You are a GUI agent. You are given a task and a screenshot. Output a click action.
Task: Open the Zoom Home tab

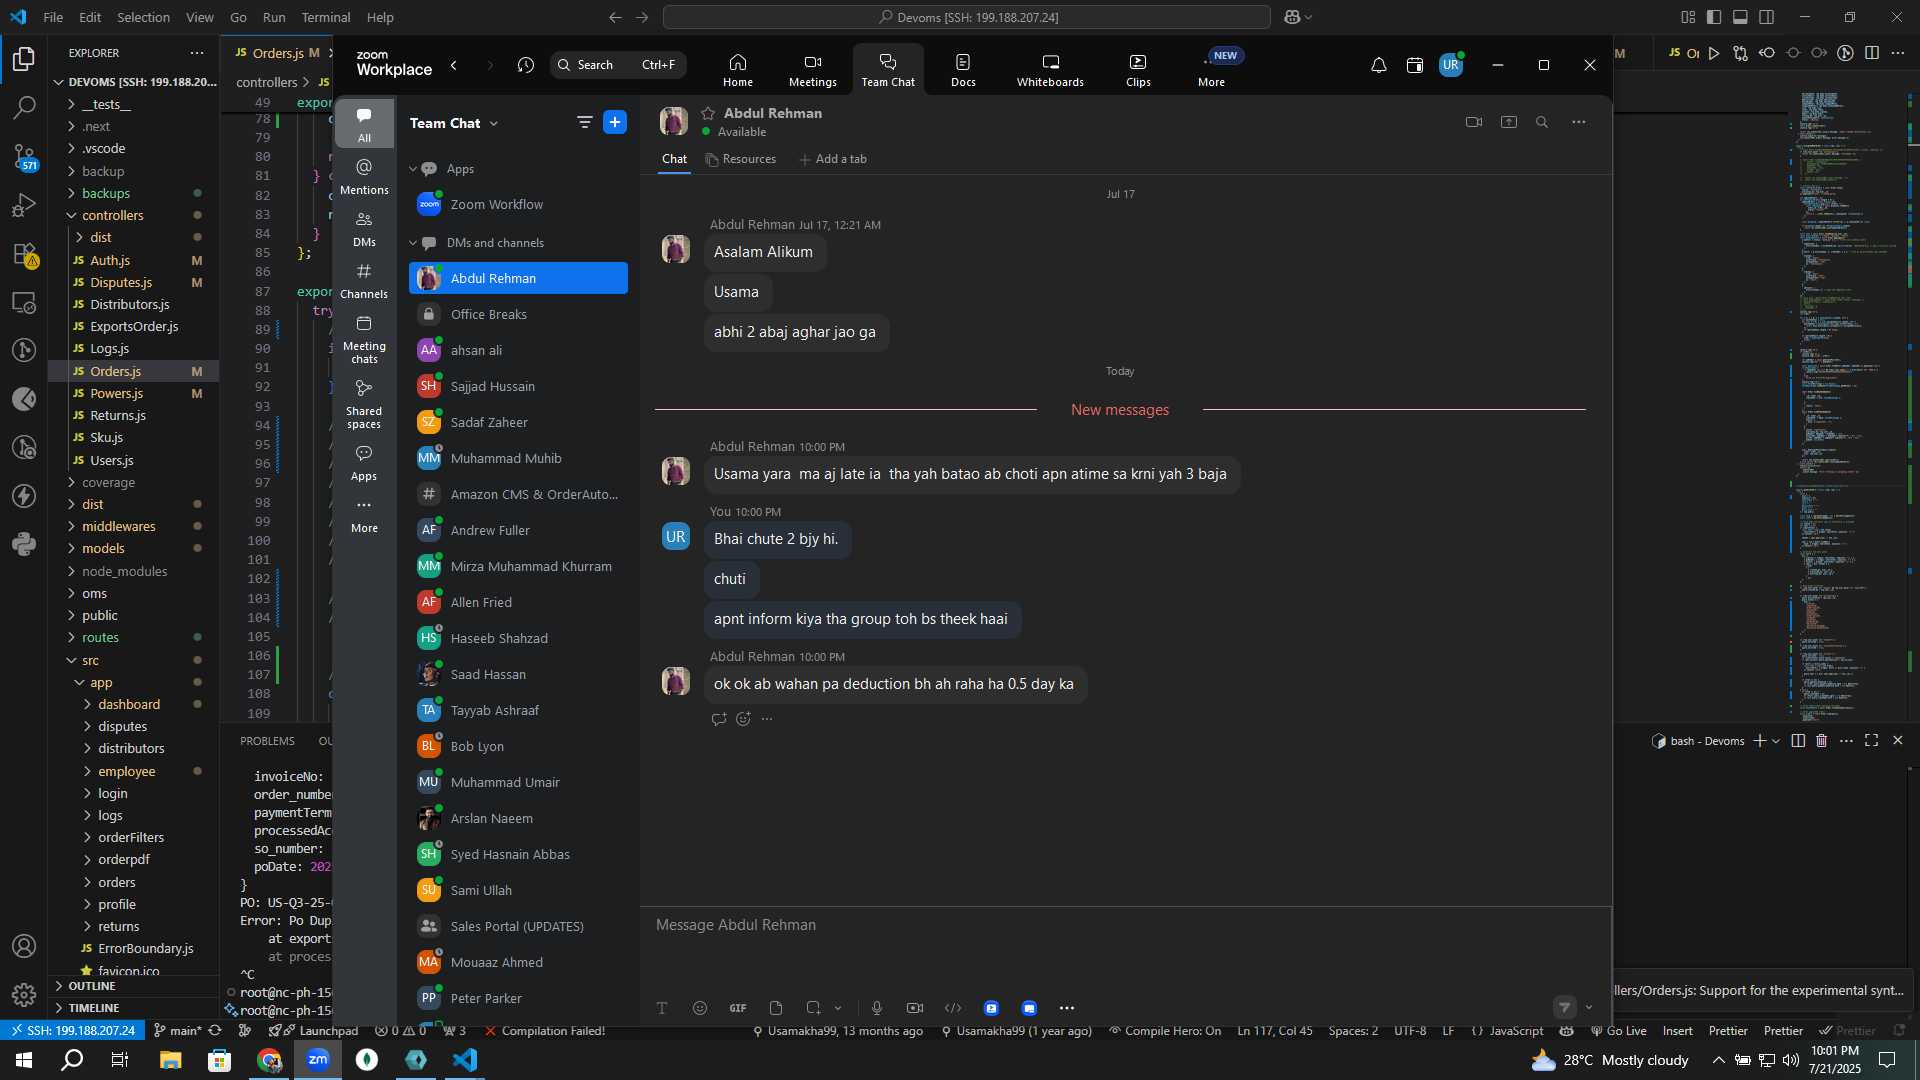point(738,70)
